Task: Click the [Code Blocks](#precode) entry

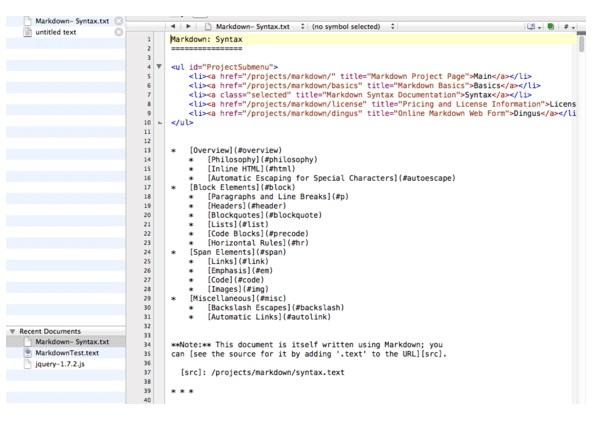Action: [x=258, y=233]
